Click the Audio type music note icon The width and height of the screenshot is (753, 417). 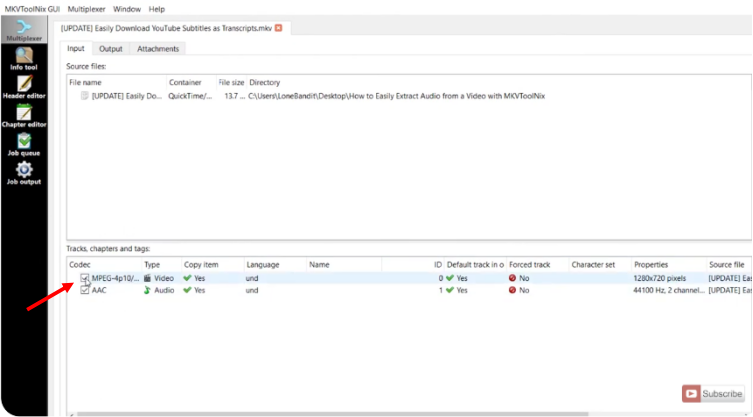click(x=147, y=290)
